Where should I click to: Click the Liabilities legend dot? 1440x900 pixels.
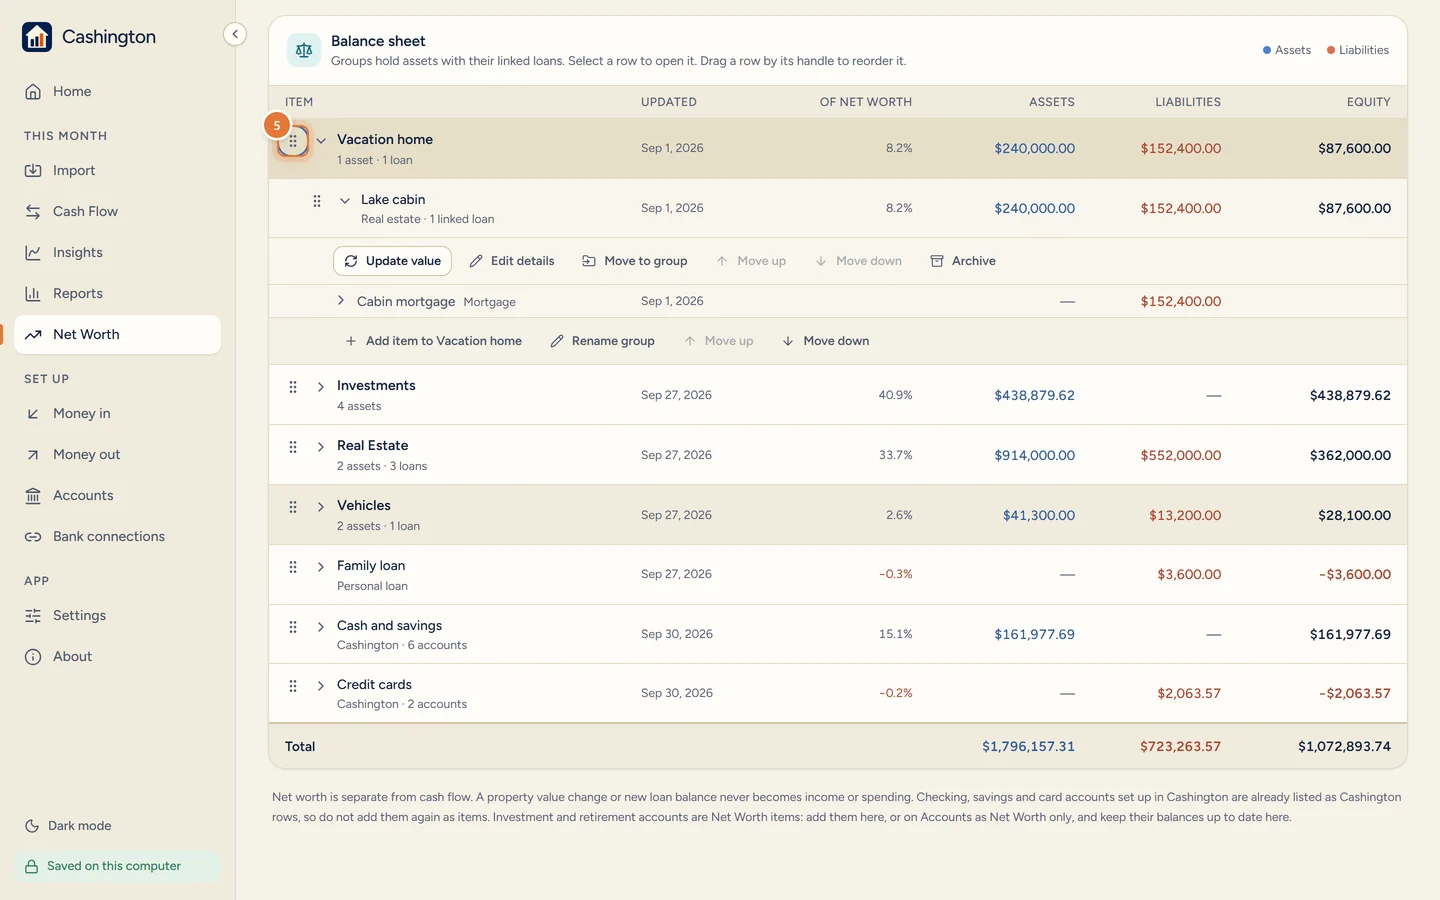point(1331,50)
